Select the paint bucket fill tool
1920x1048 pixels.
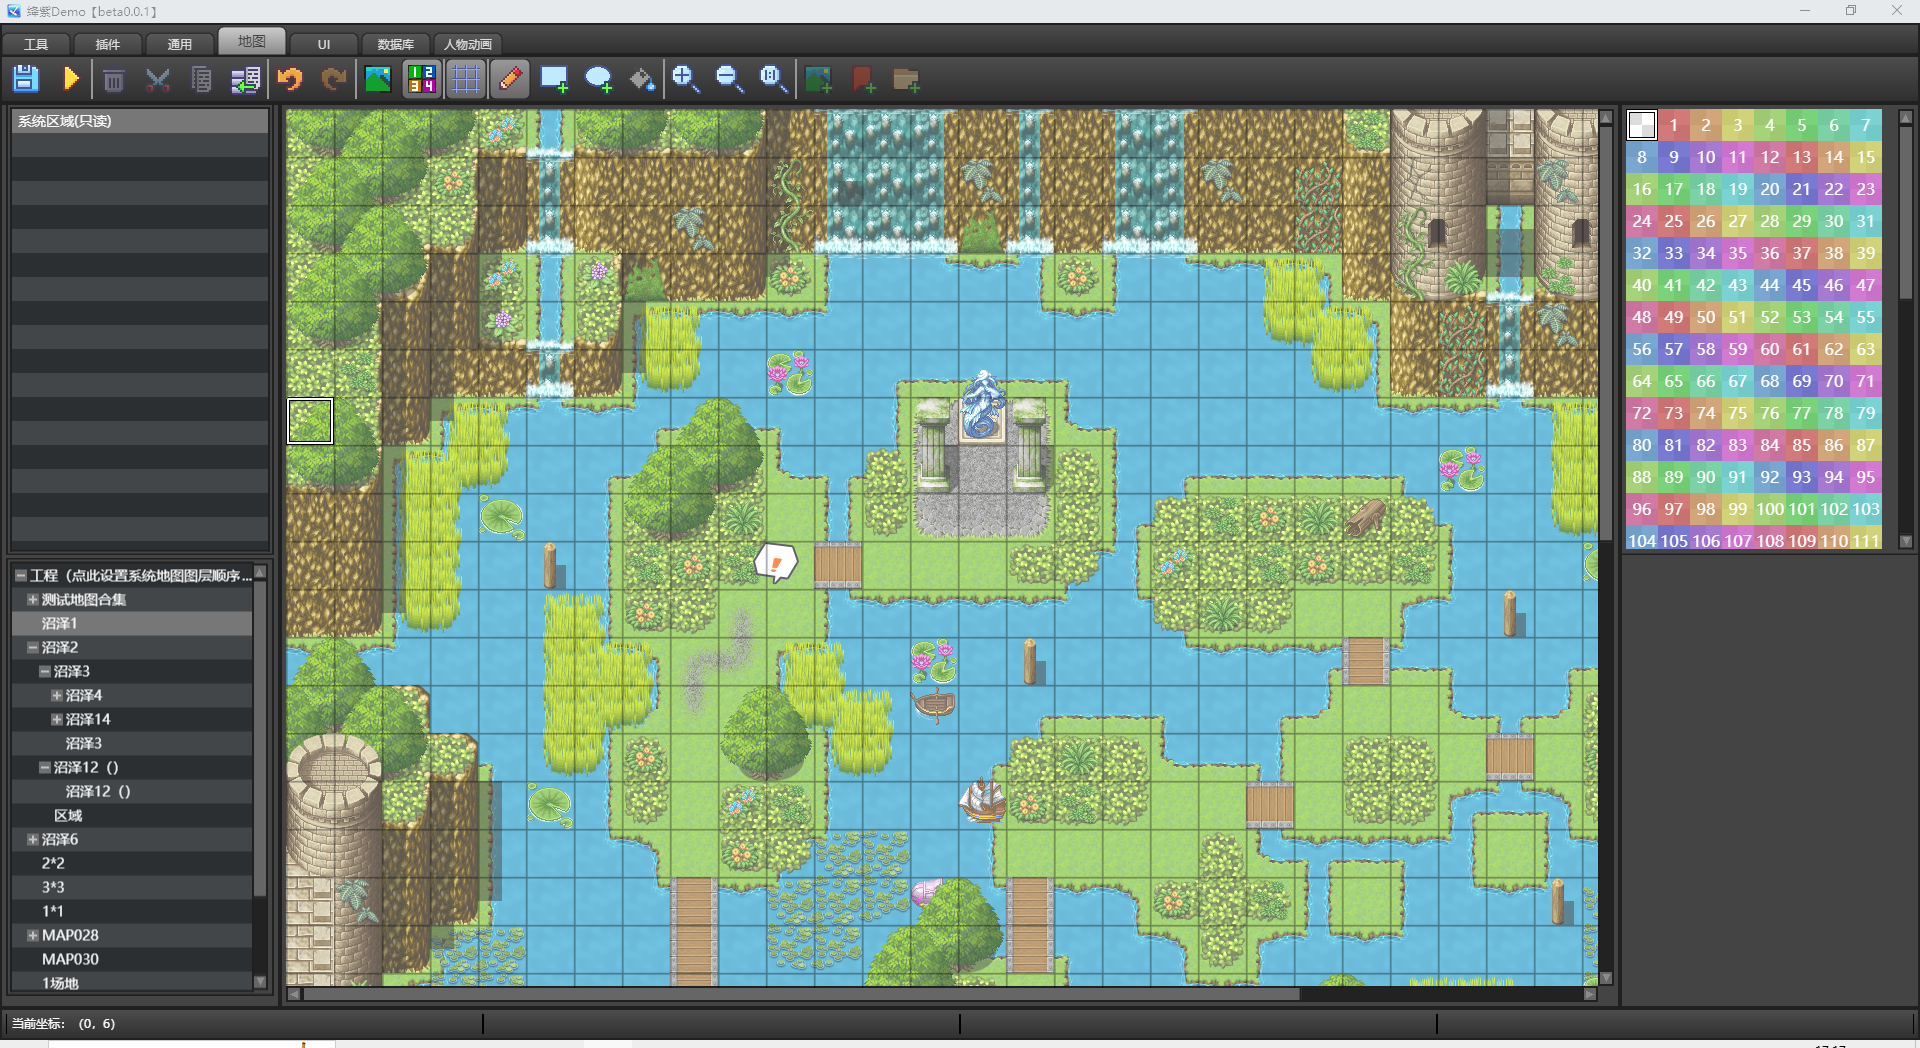(642, 79)
